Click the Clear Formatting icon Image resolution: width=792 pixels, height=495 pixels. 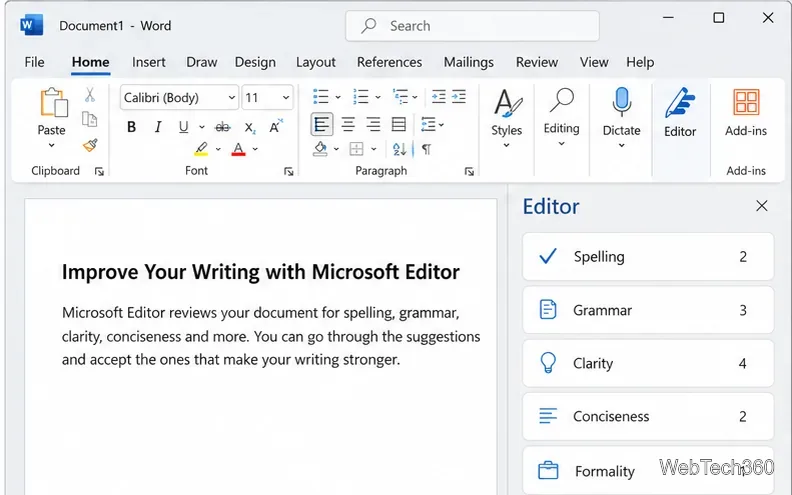pos(276,126)
